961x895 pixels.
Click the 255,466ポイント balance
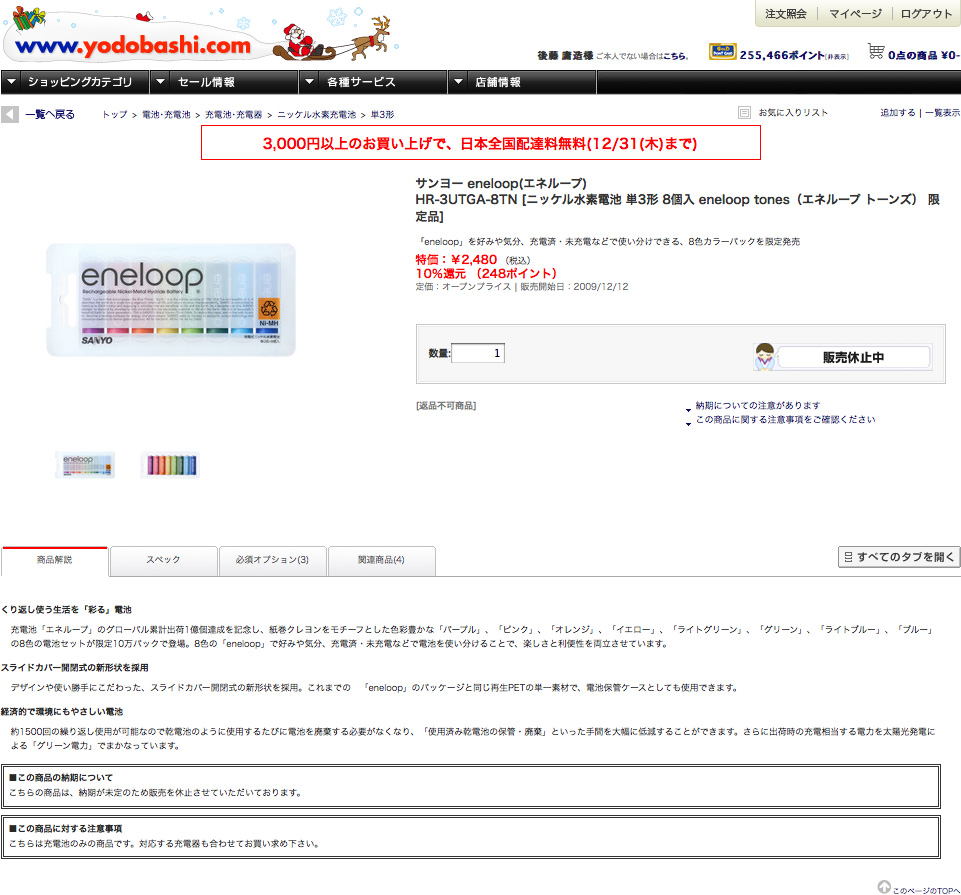(782, 55)
